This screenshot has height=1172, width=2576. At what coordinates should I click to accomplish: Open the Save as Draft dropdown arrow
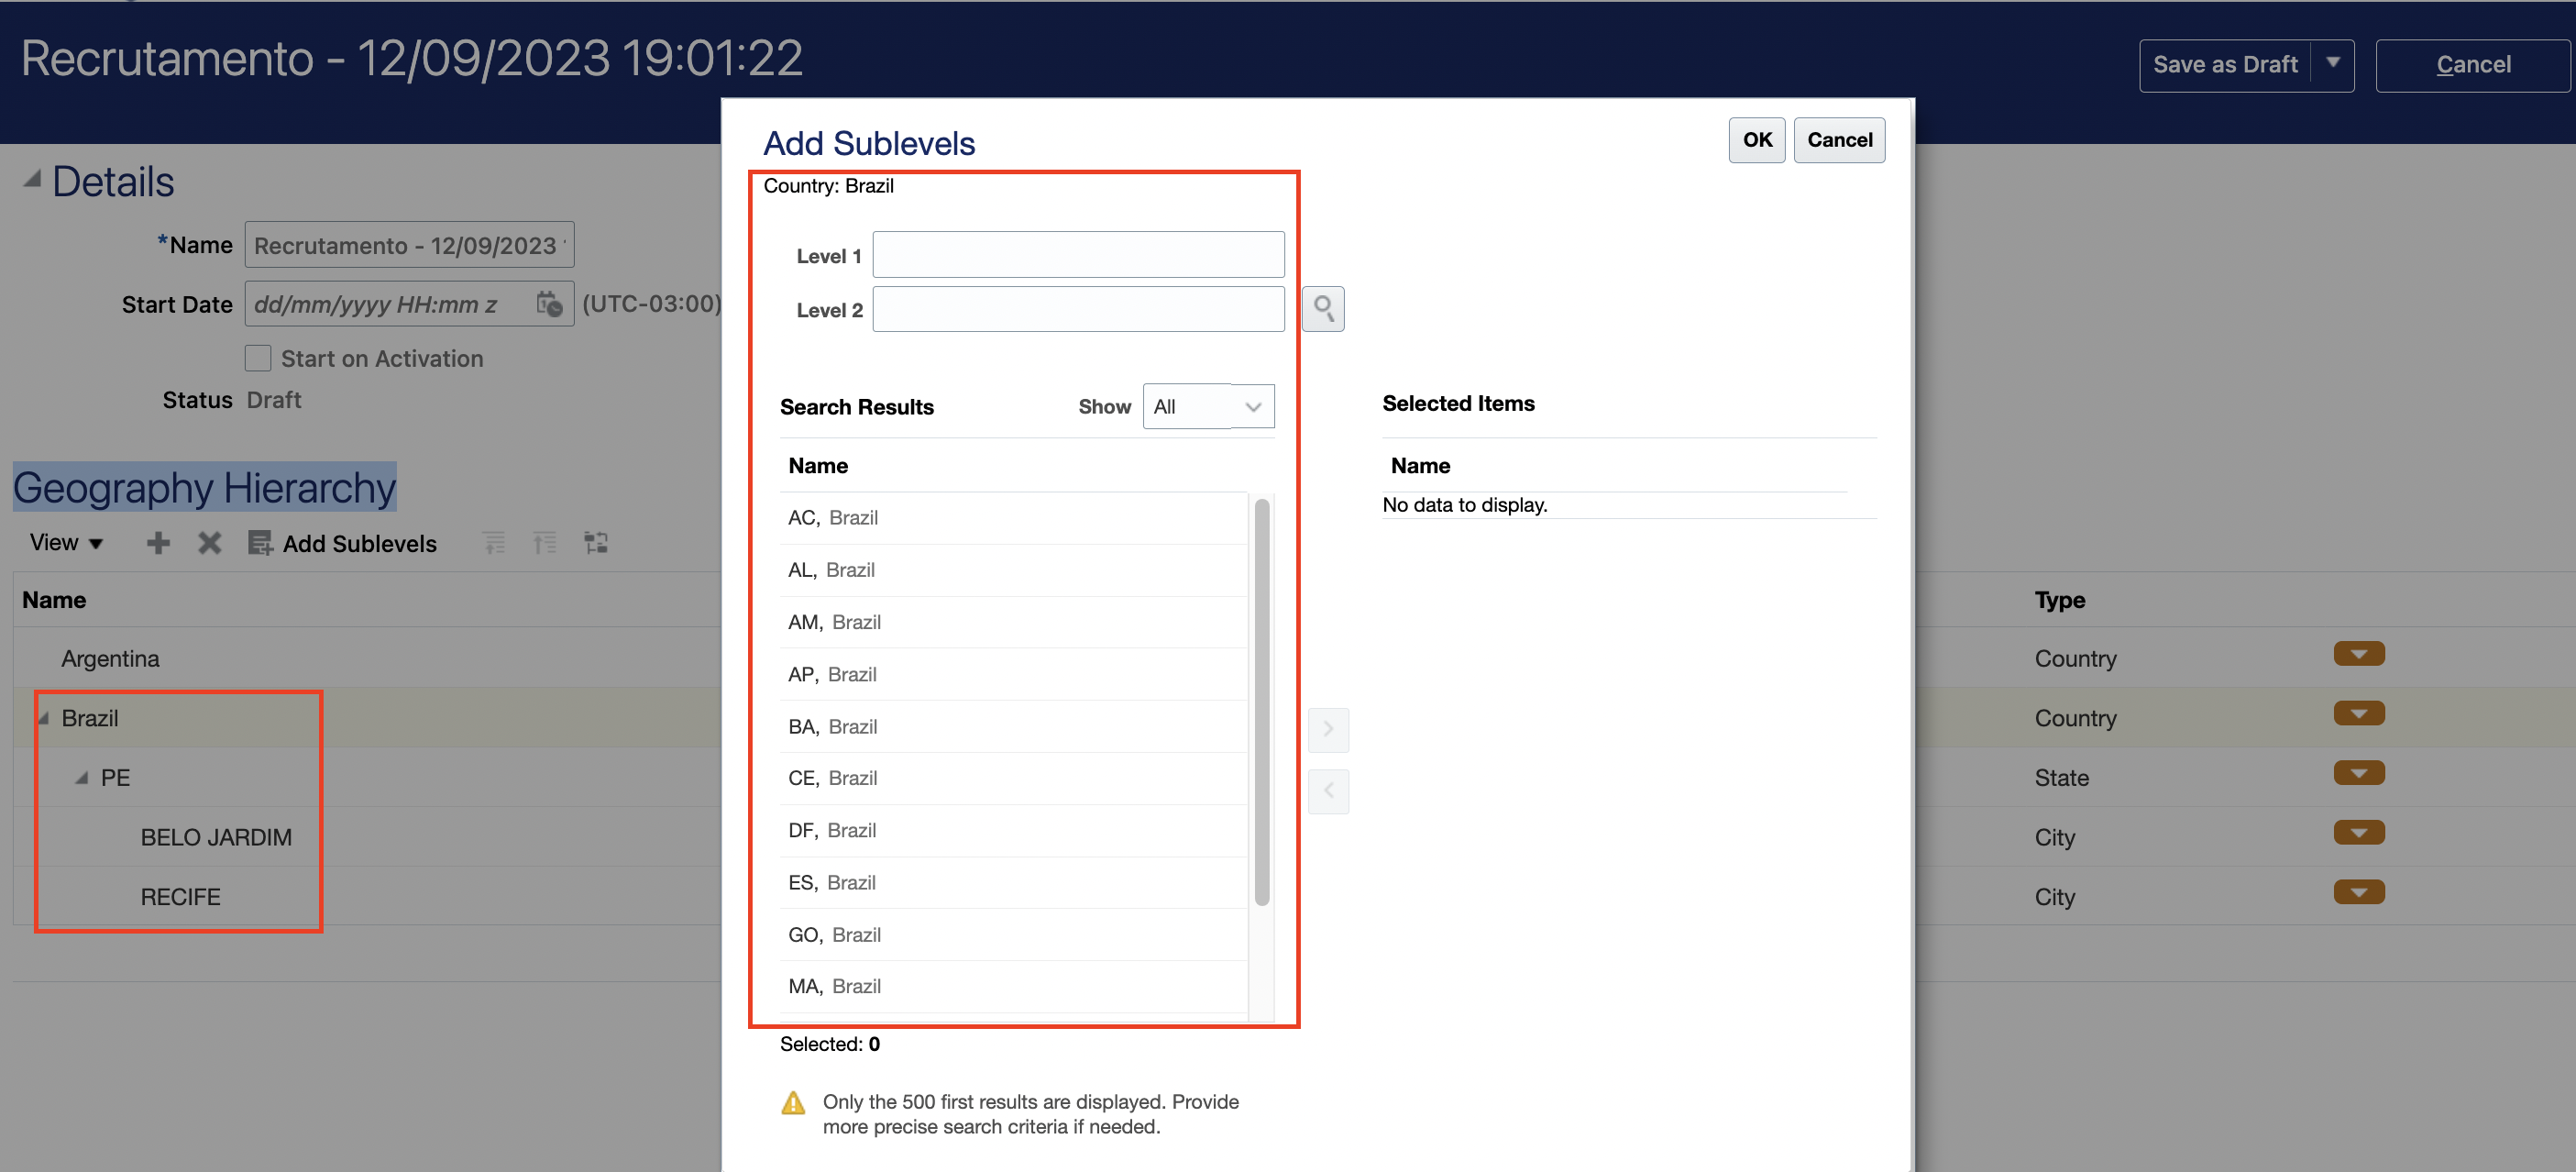[2332, 64]
